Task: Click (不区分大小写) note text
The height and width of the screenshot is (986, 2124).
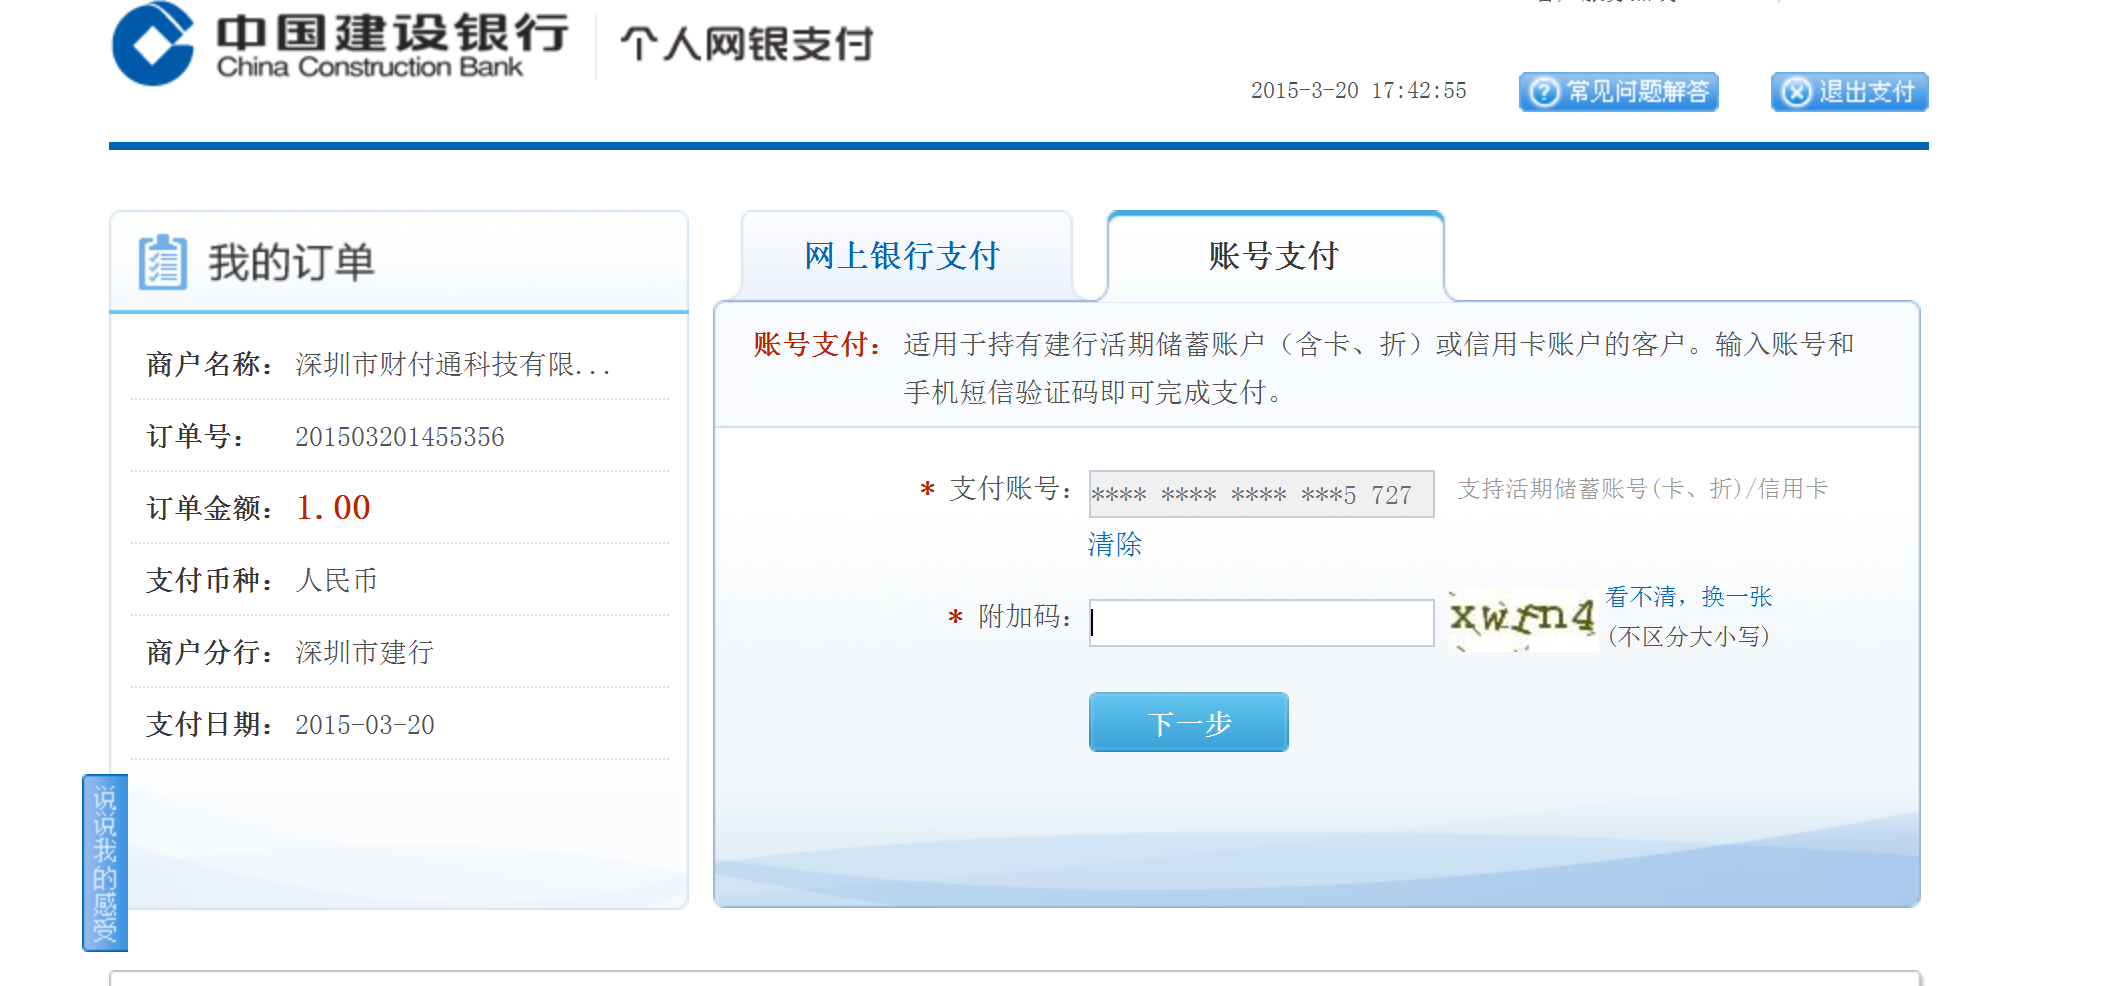Action: 1689,636
